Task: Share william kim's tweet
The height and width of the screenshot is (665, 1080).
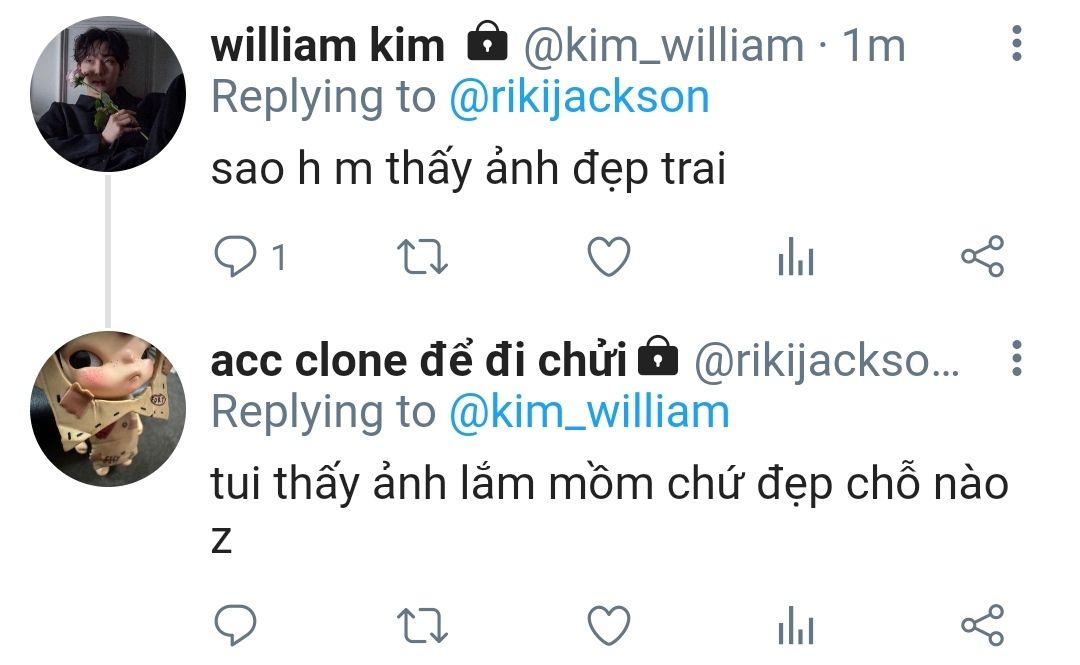Action: click(x=983, y=256)
